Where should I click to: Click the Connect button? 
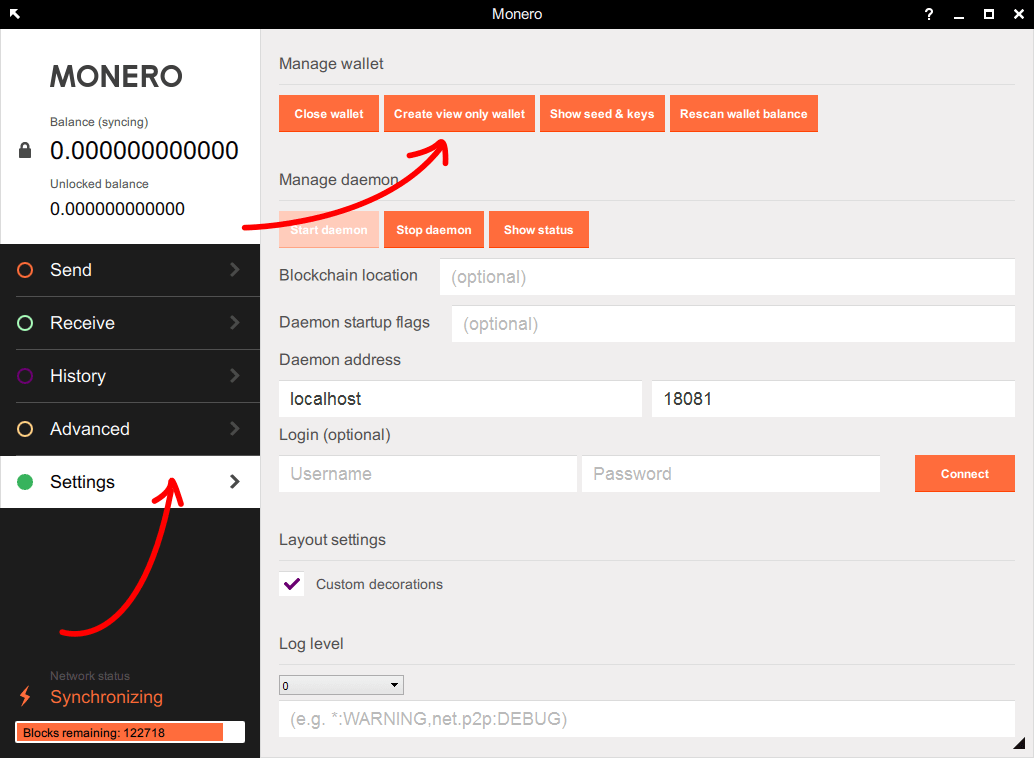(x=964, y=474)
